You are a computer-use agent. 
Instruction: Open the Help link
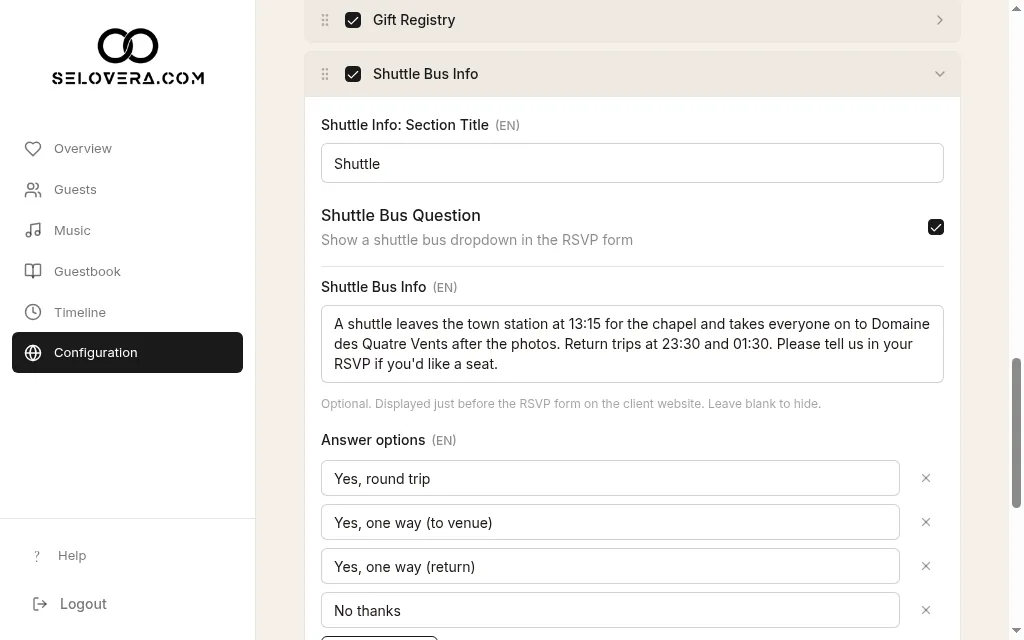[72, 556]
